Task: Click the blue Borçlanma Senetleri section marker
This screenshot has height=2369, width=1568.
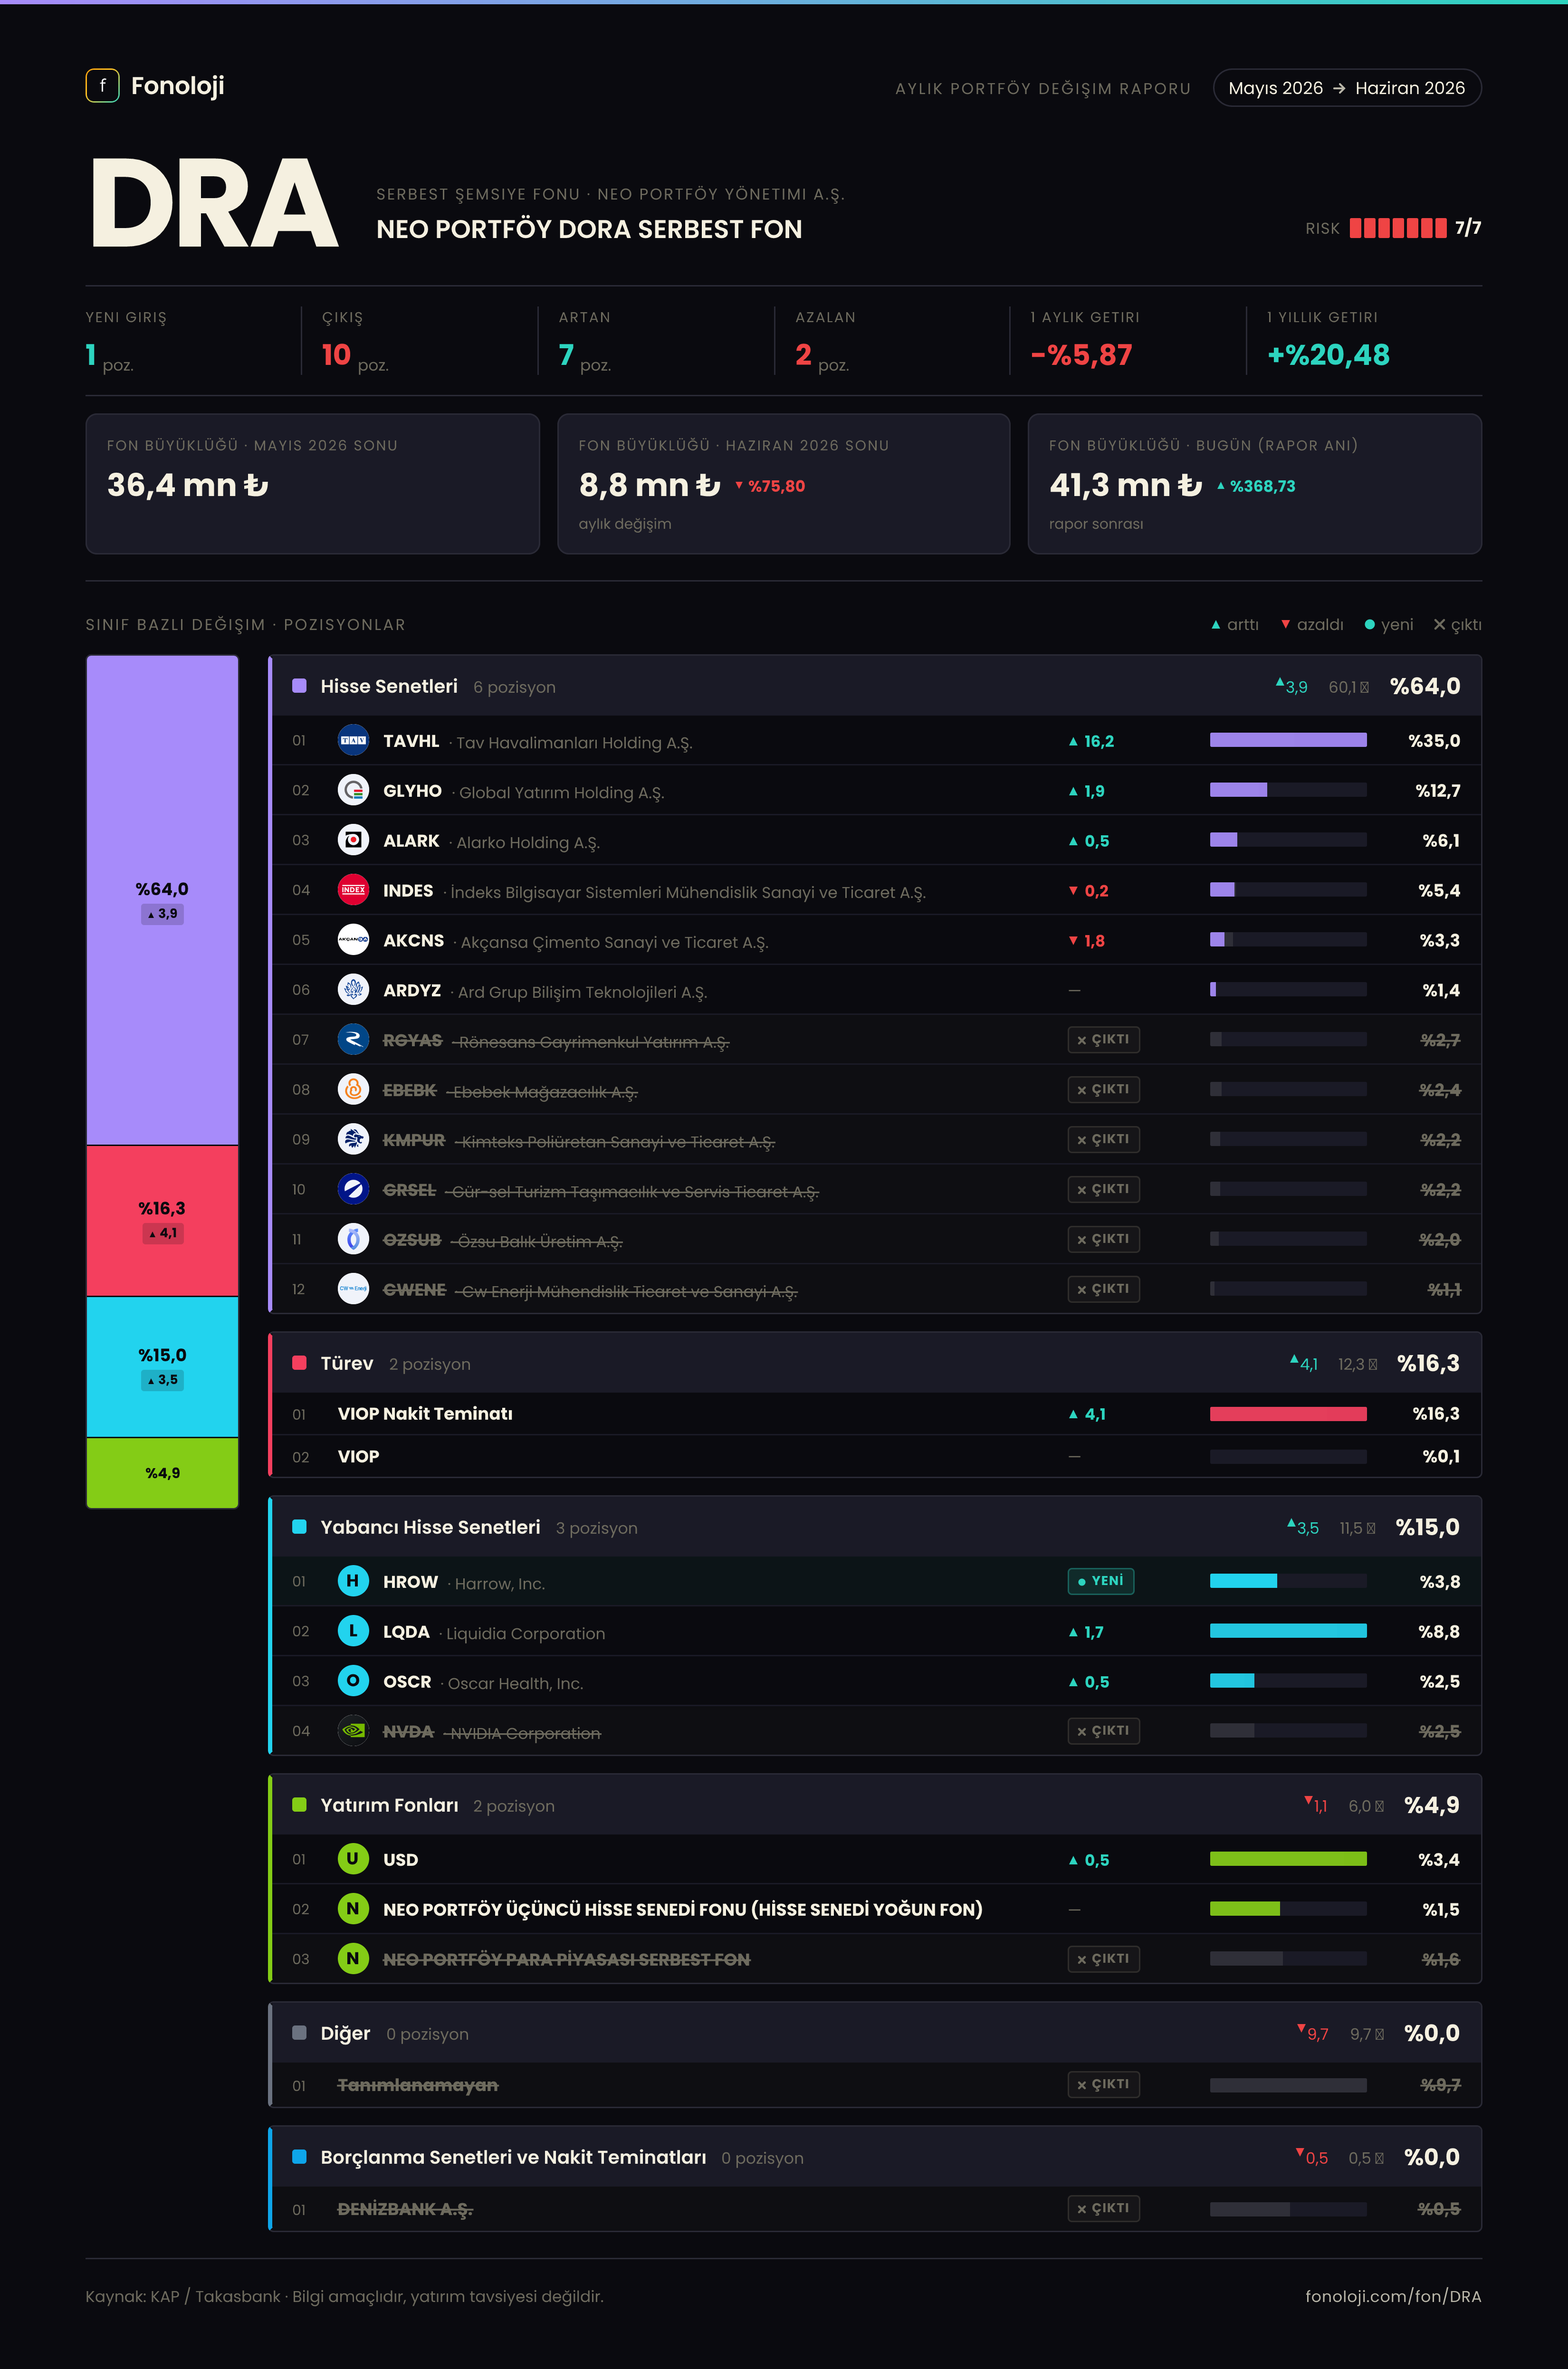Action: (299, 2157)
